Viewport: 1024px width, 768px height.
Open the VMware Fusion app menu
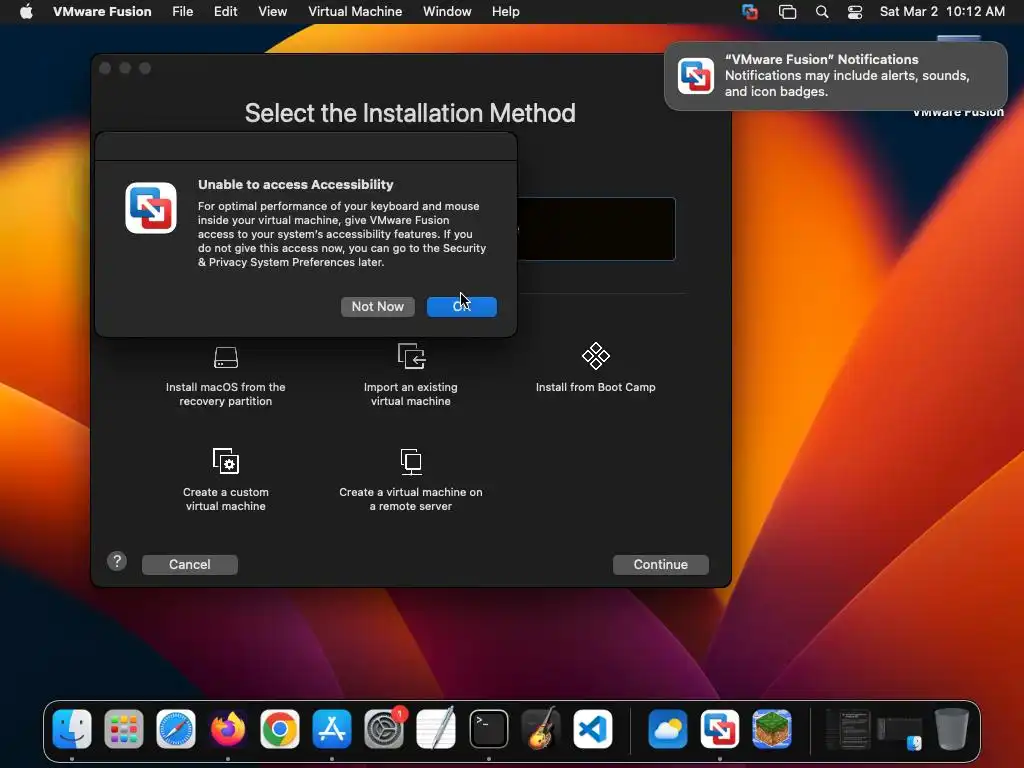pos(102,12)
